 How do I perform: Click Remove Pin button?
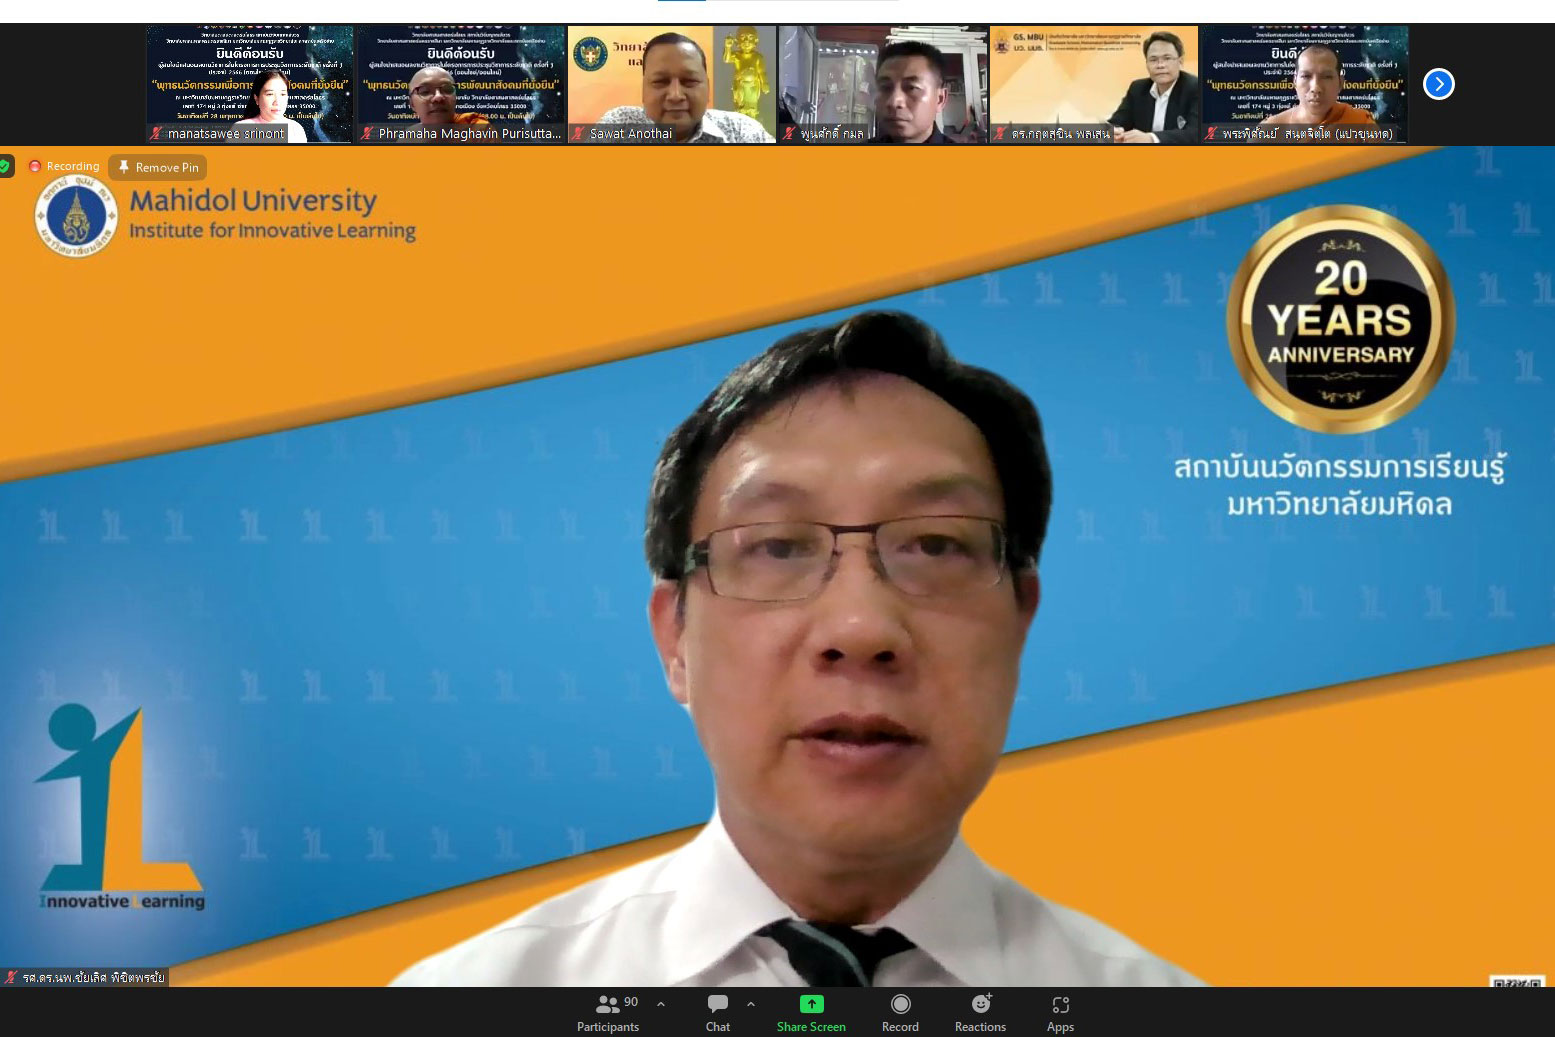pyautogui.click(x=158, y=167)
